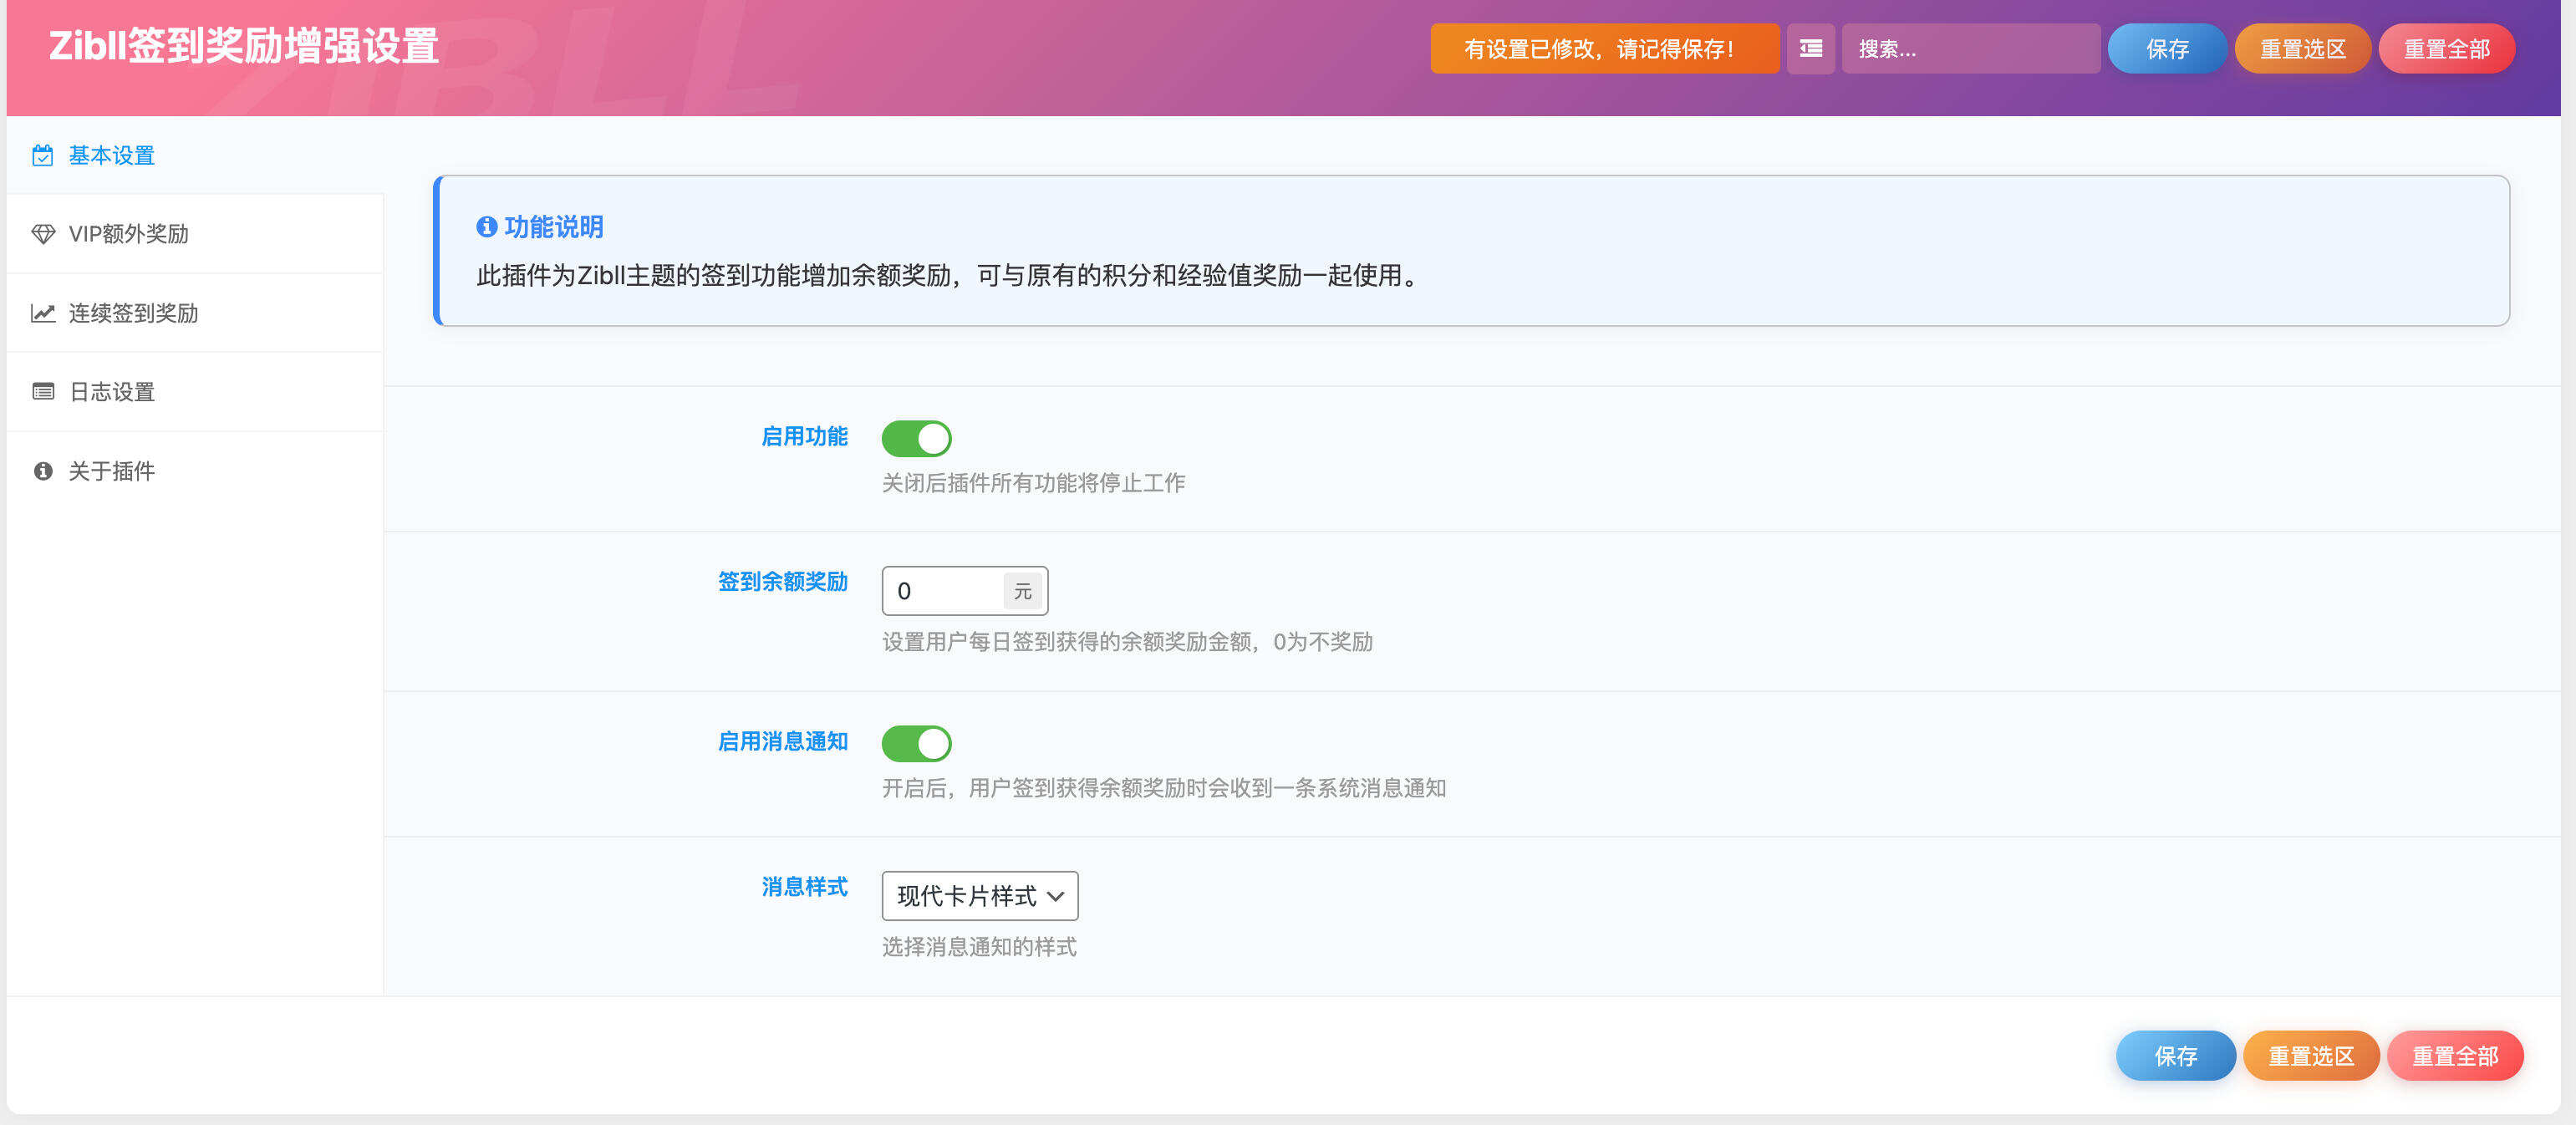Click inside the 搜索 search field
Screen dimensions: 2576x1125
pos(1970,48)
